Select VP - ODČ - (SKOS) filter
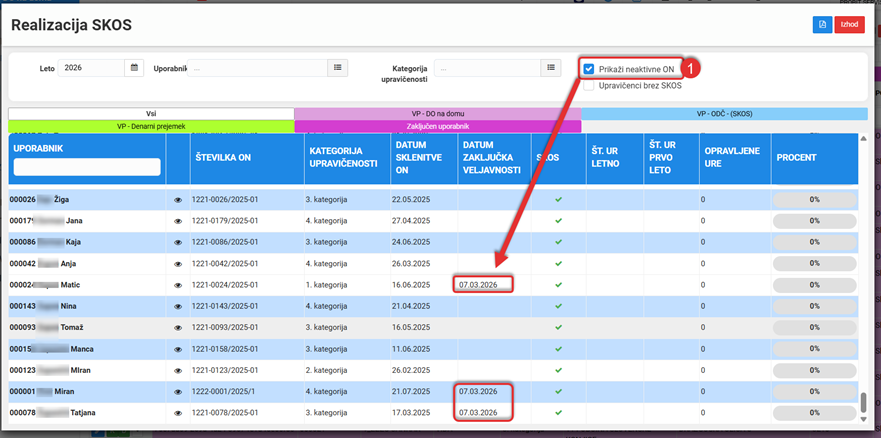This screenshot has height=438, width=881. pos(725,113)
